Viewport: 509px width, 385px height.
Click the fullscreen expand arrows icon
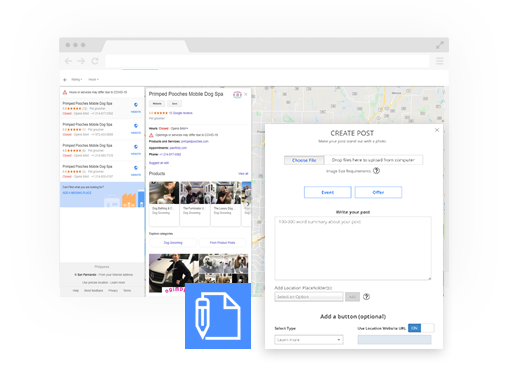(440, 45)
